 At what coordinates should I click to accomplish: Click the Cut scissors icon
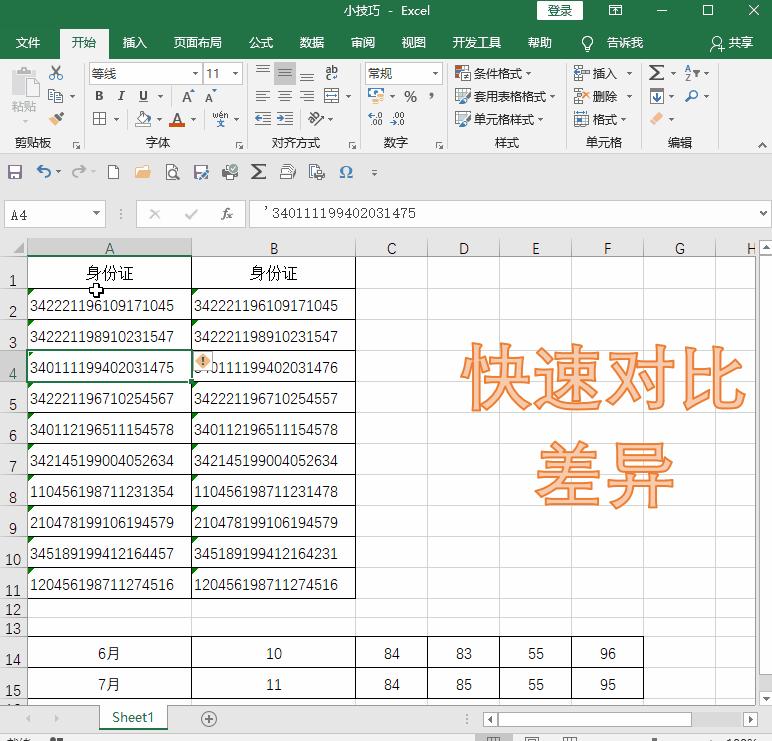56,73
